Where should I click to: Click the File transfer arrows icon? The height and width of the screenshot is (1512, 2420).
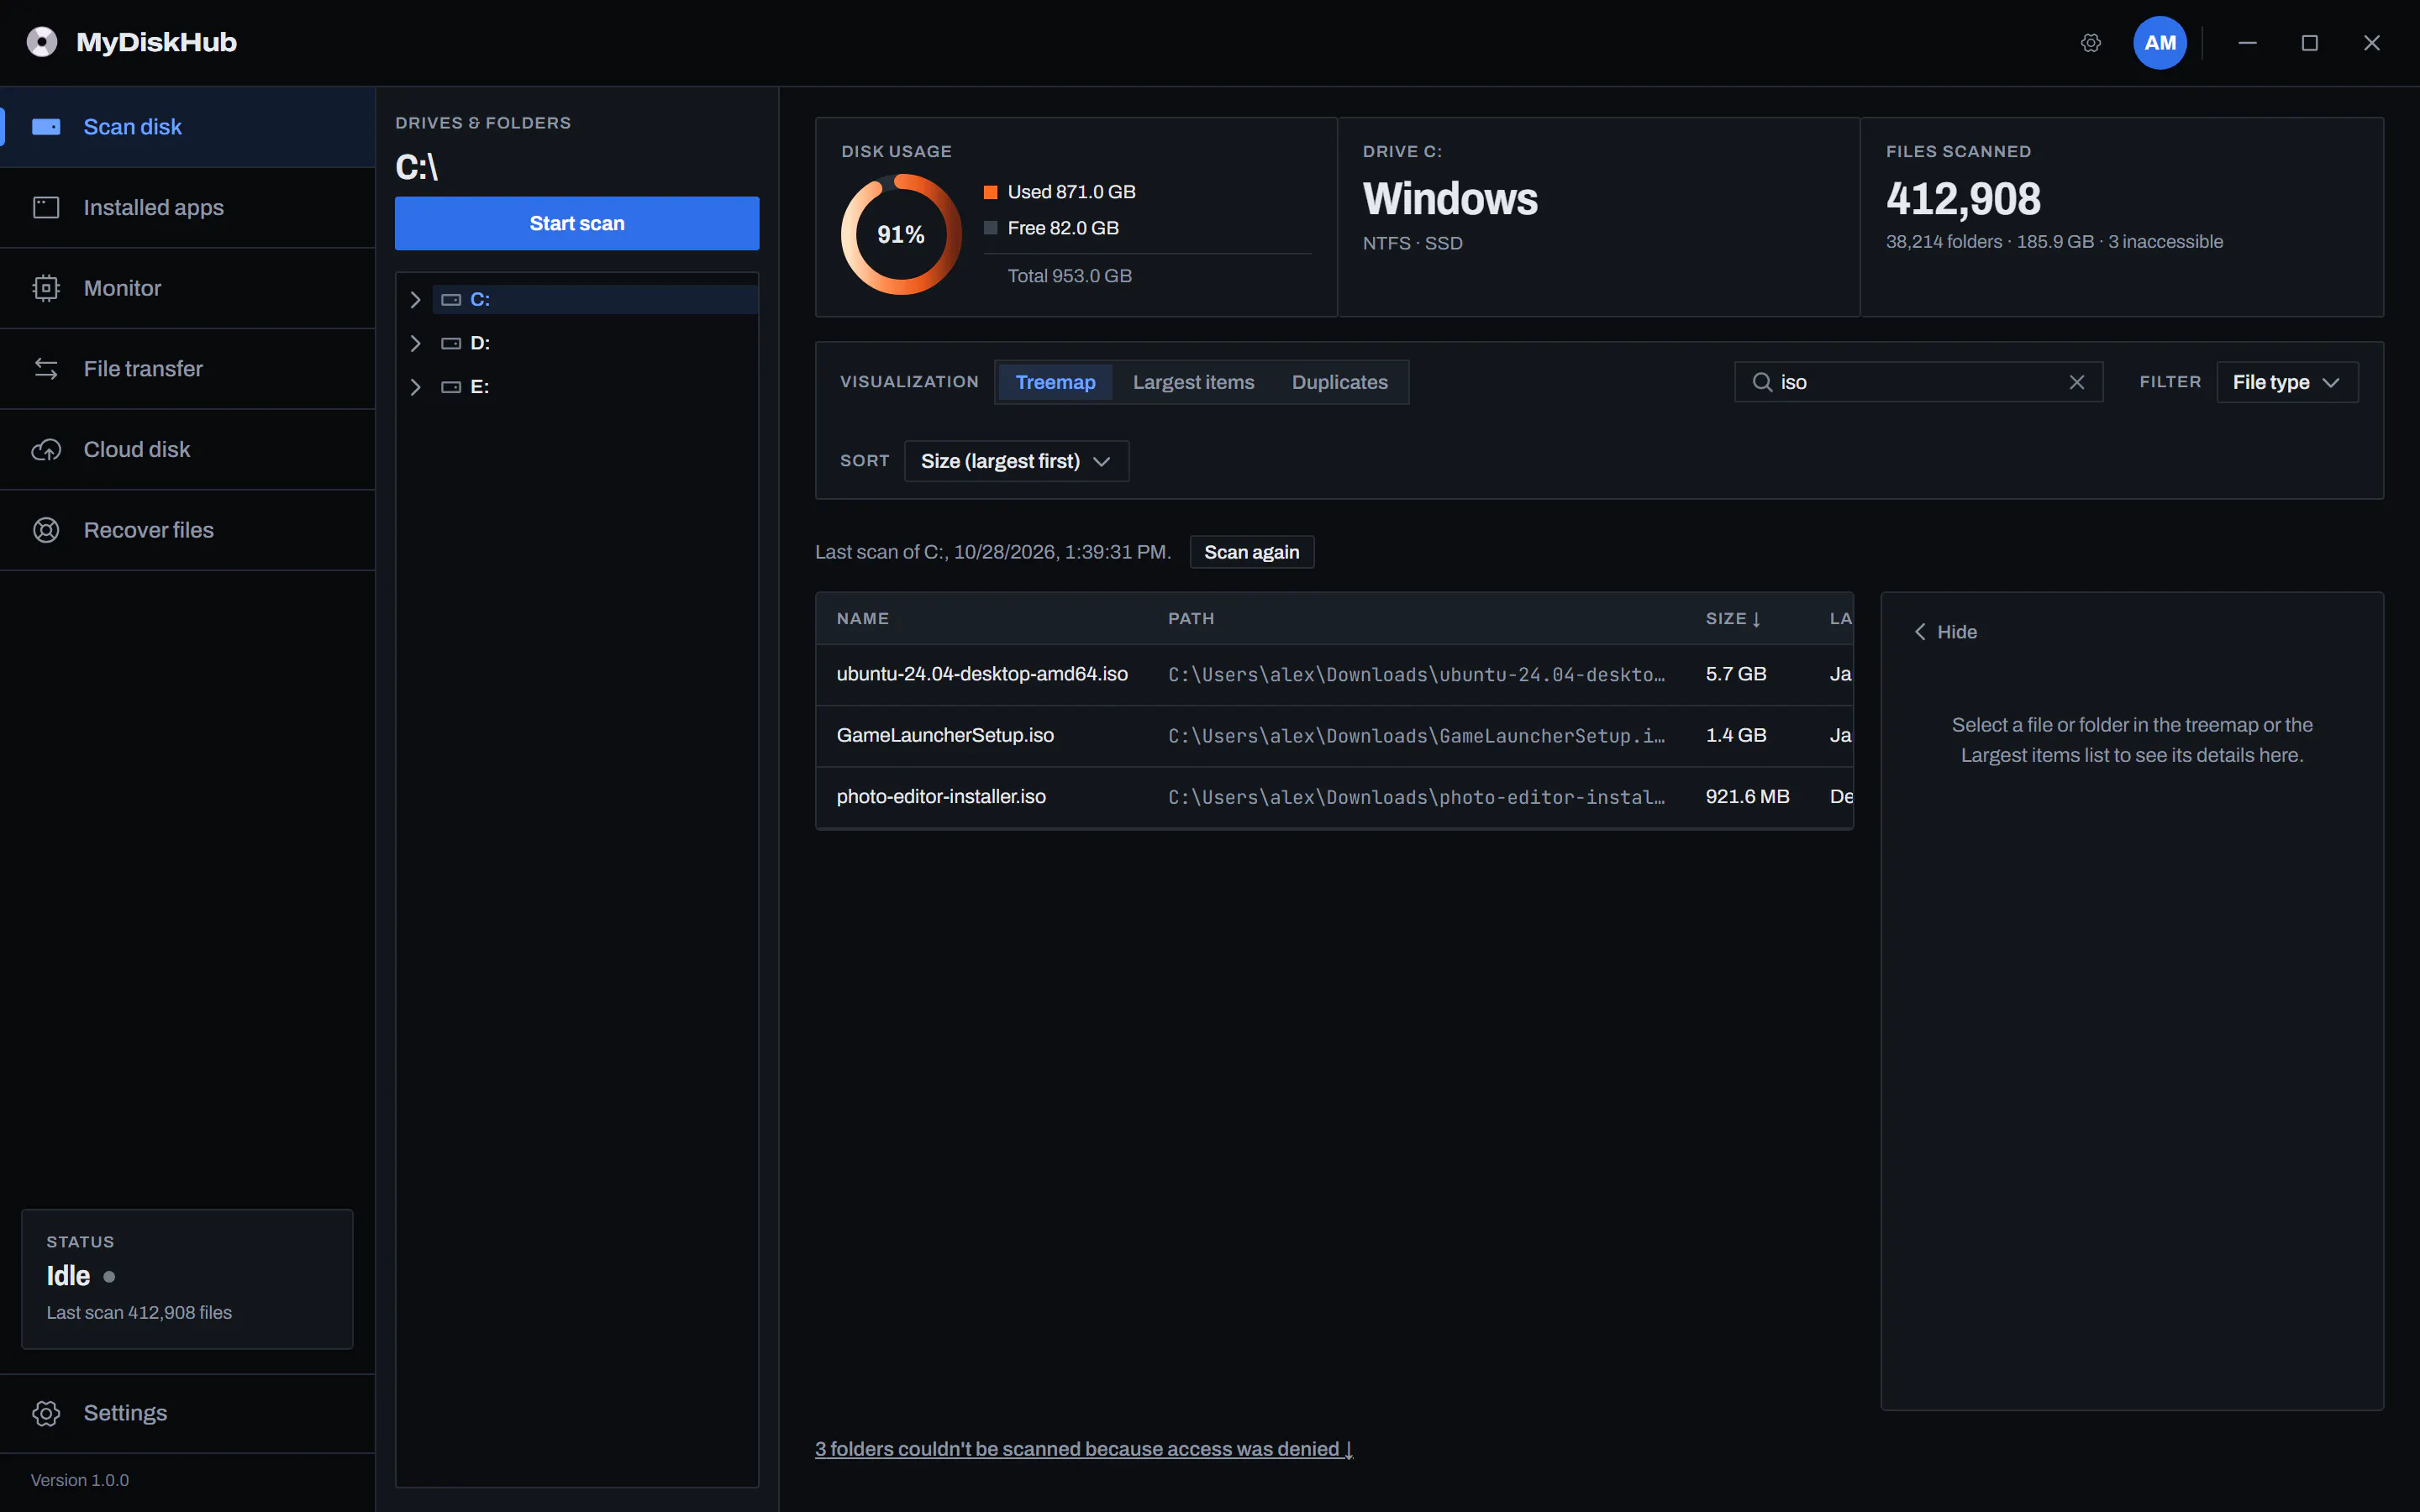(46, 369)
